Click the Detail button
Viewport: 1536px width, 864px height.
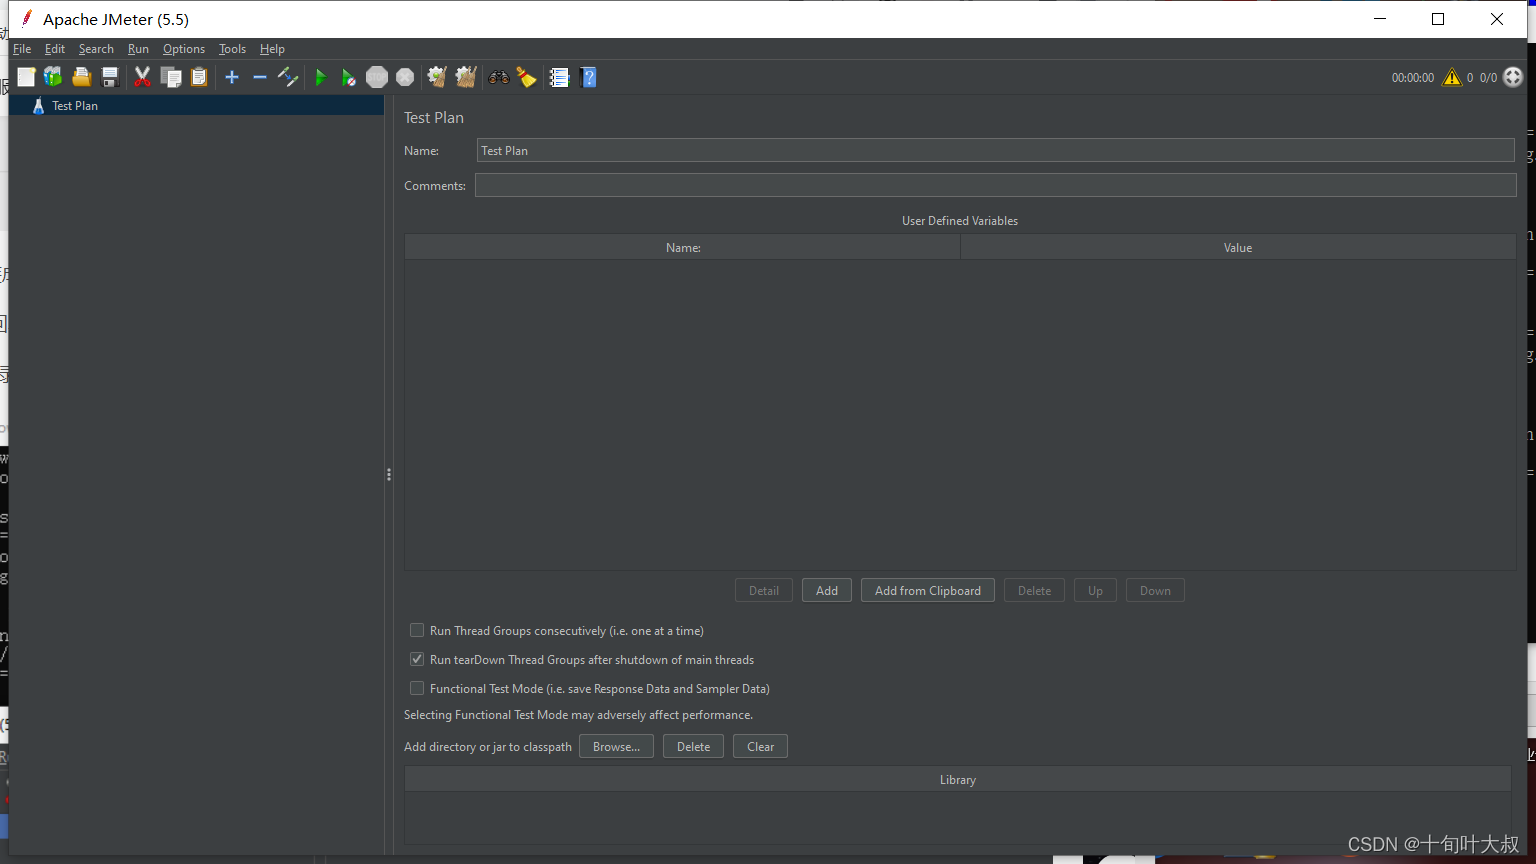(x=764, y=590)
